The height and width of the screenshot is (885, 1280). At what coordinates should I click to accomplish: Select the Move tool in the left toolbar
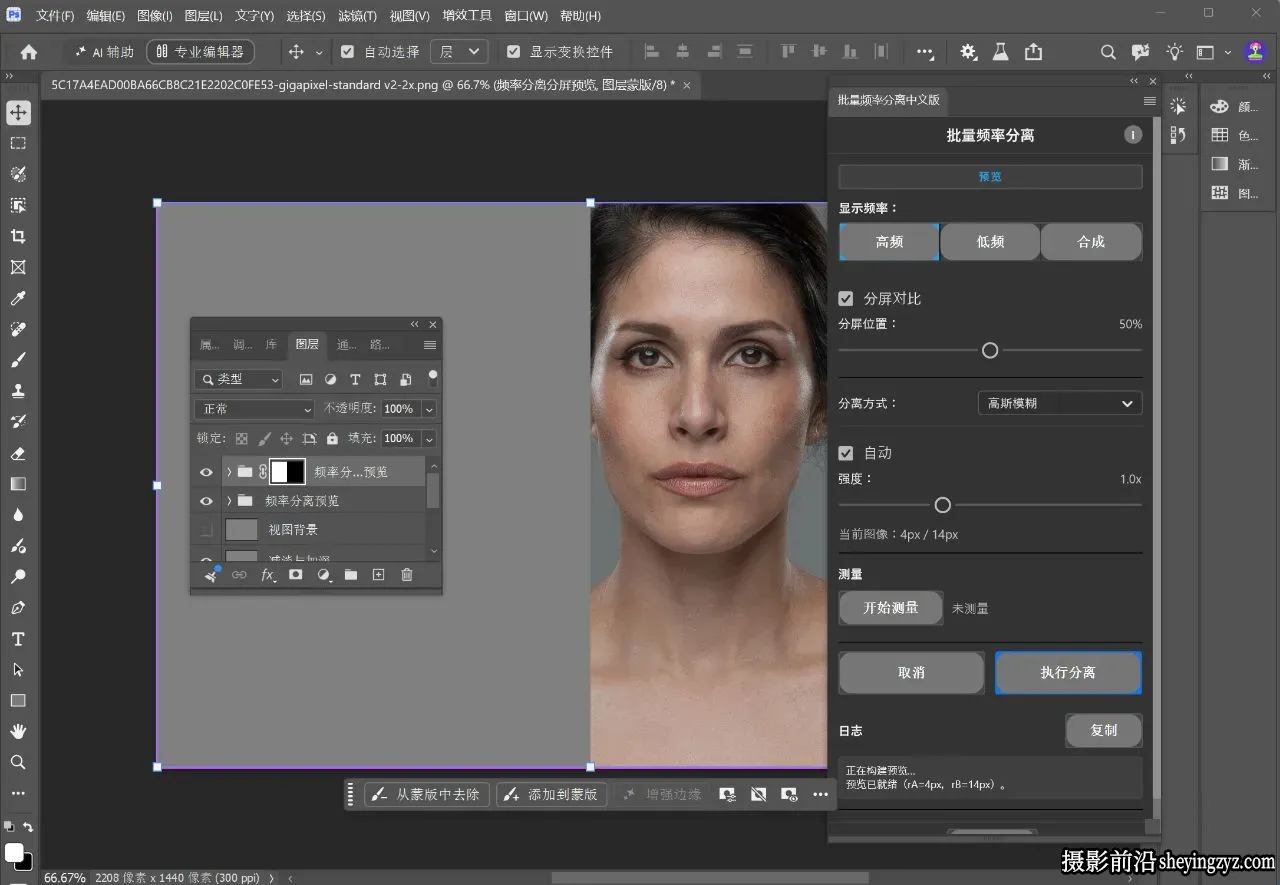coord(18,112)
